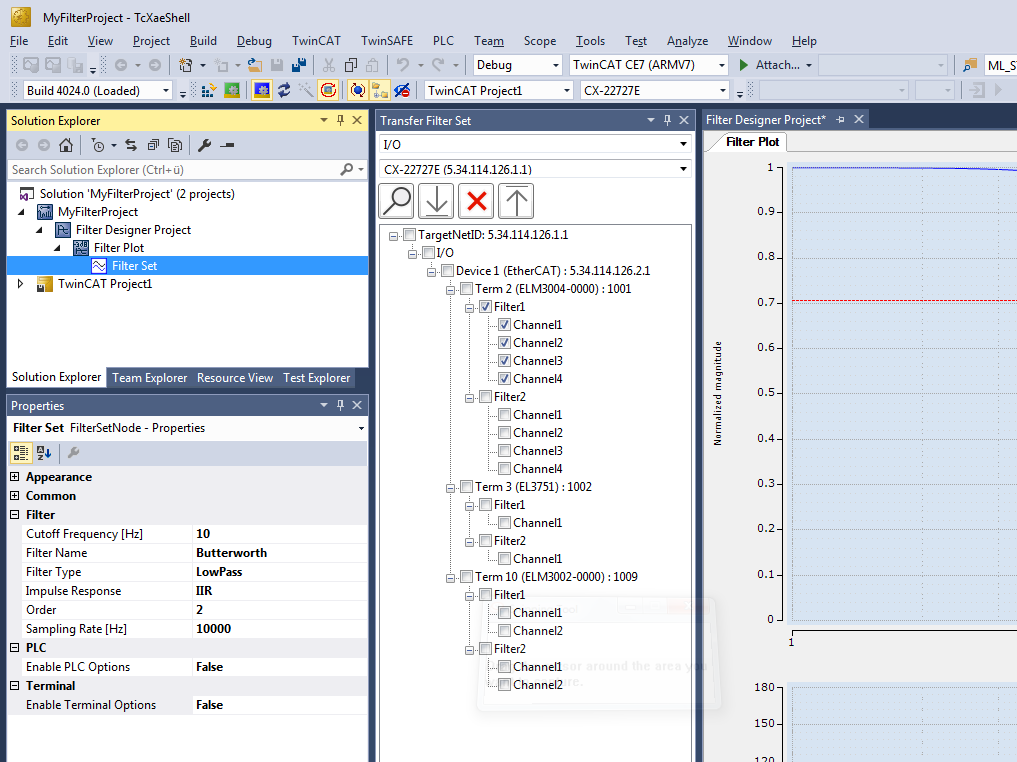Click the magnifier search button in Transfer Filter Set
Viewport: 1017px width, 762px height.
click(396, 201)
